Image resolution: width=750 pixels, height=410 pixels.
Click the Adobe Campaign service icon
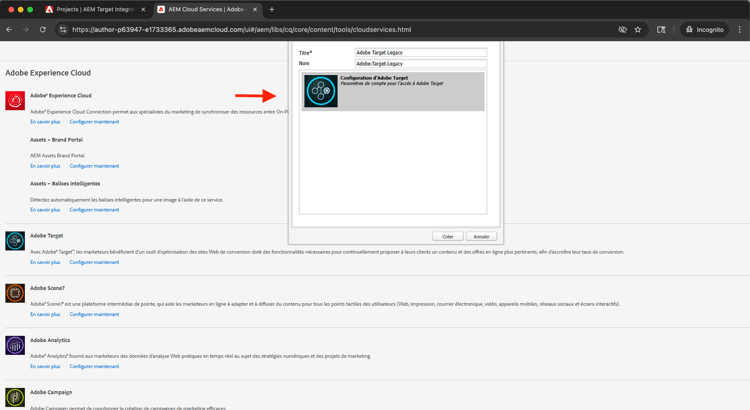tap(15, 397)
